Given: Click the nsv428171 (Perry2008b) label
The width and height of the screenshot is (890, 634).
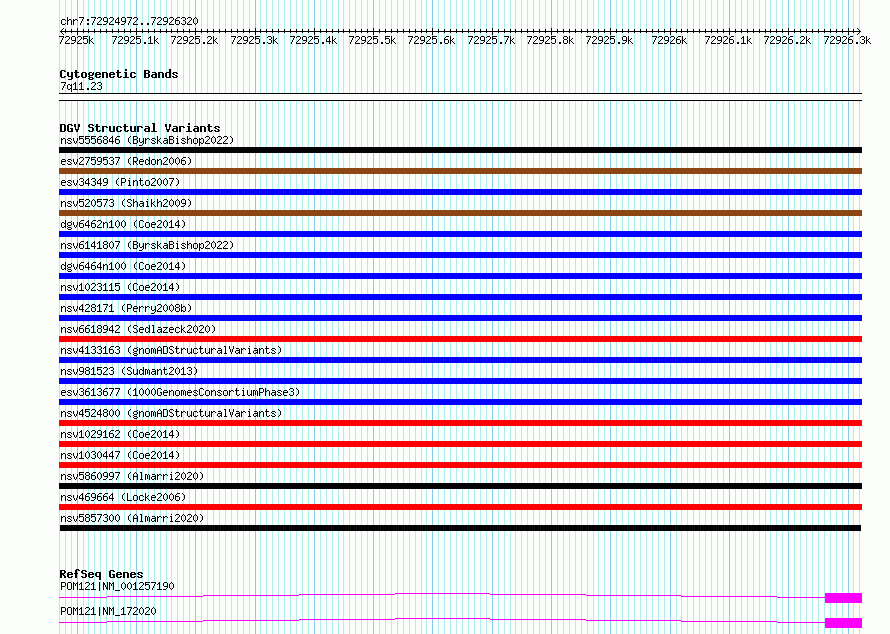Looking at the screenshot, I should click(x=126, y=308).
